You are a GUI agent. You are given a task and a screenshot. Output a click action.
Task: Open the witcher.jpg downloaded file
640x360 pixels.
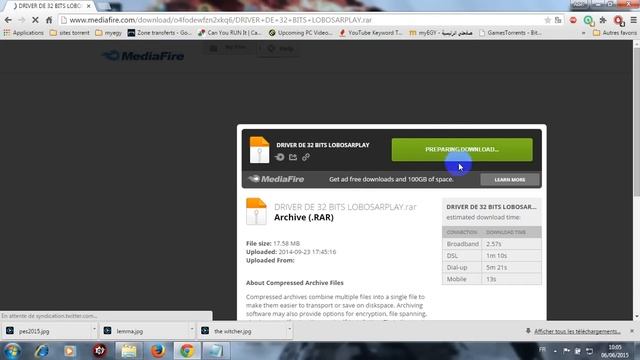[242, 331]
